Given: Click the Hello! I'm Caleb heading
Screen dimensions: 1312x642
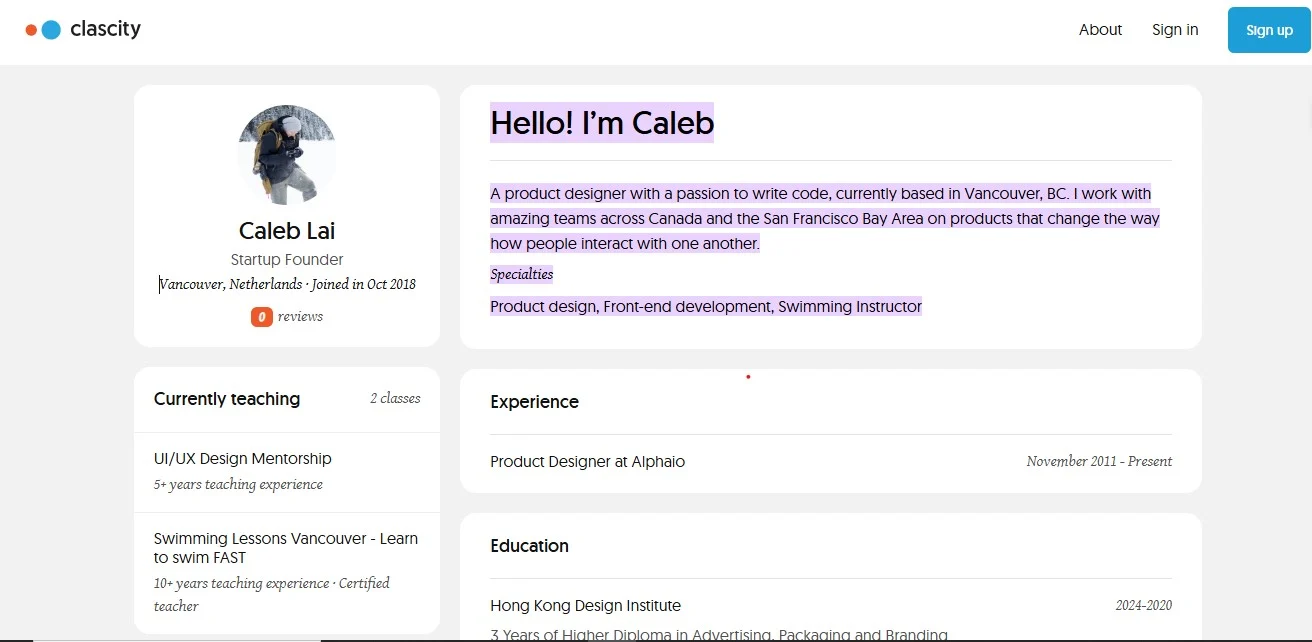Looking at the screenshot, I should (x=602, y=123).
